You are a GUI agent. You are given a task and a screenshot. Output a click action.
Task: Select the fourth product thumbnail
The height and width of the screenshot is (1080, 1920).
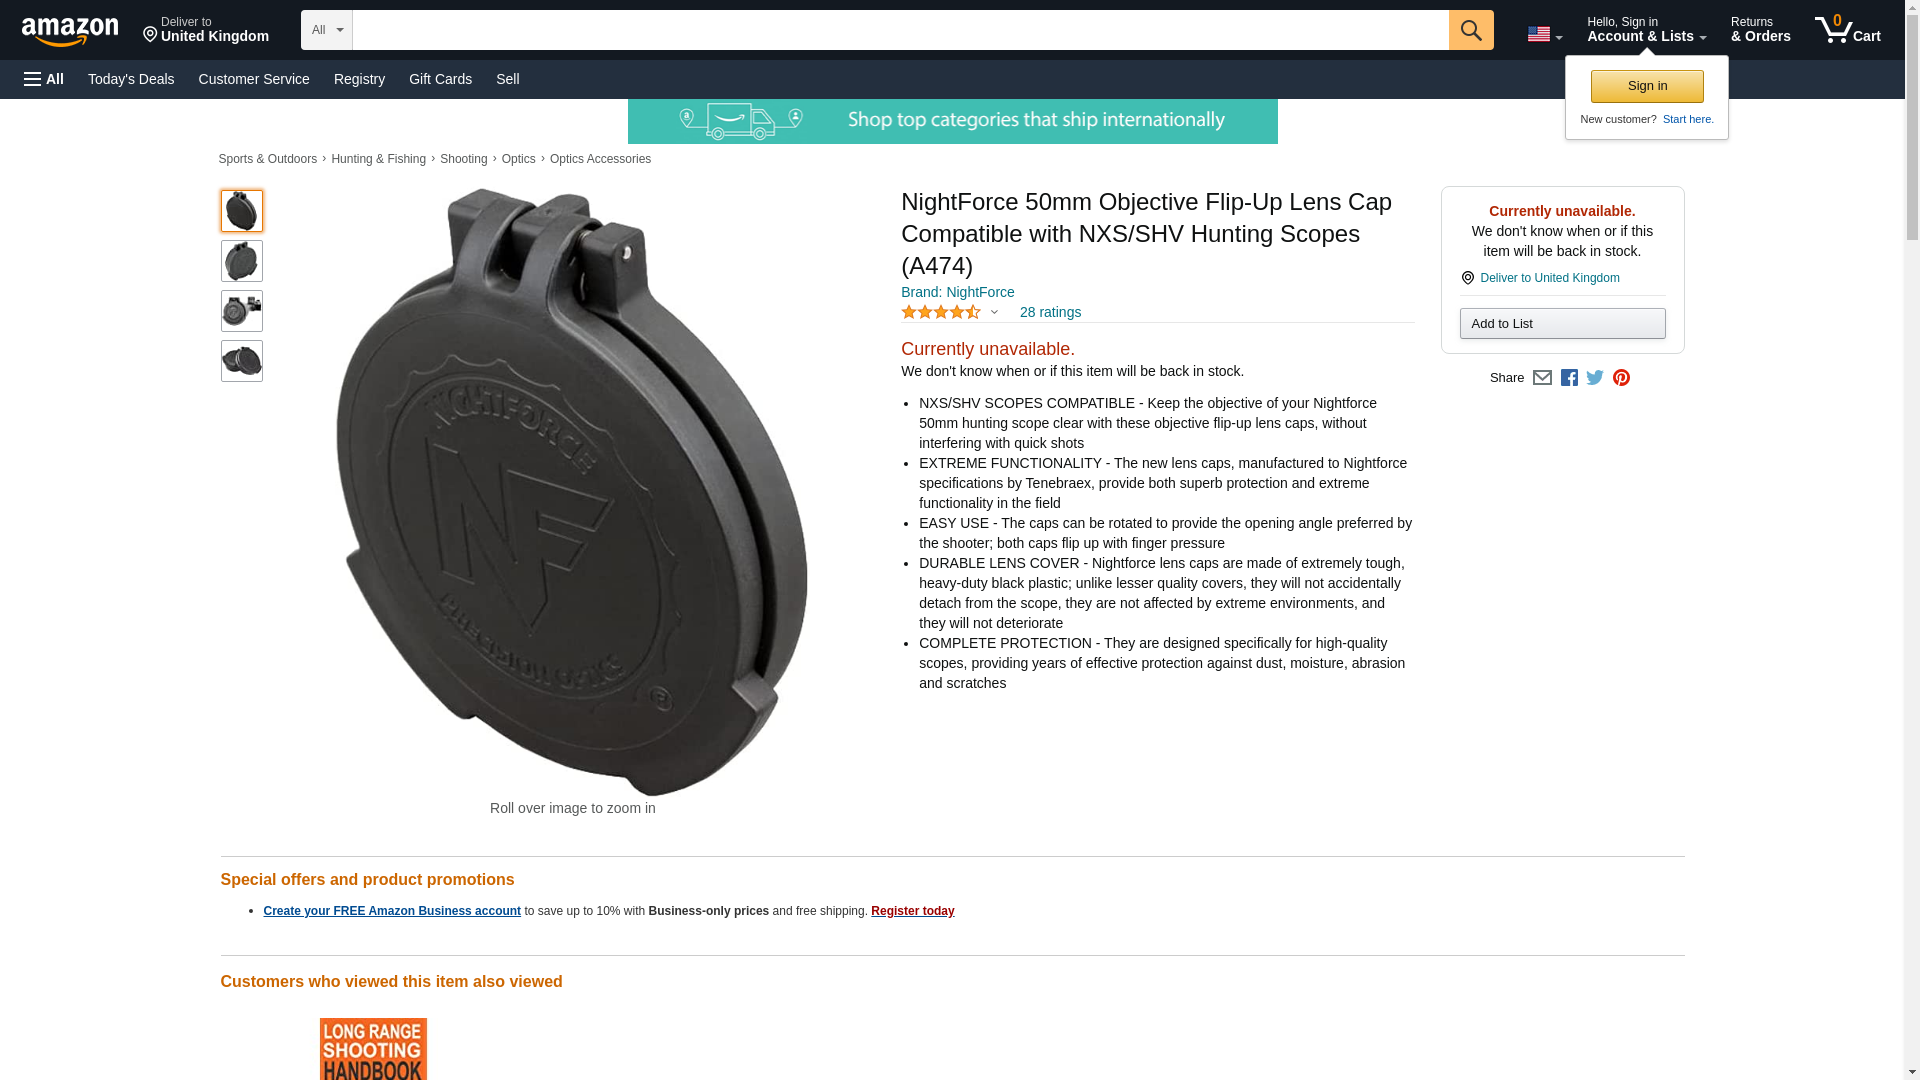point(242,361)
